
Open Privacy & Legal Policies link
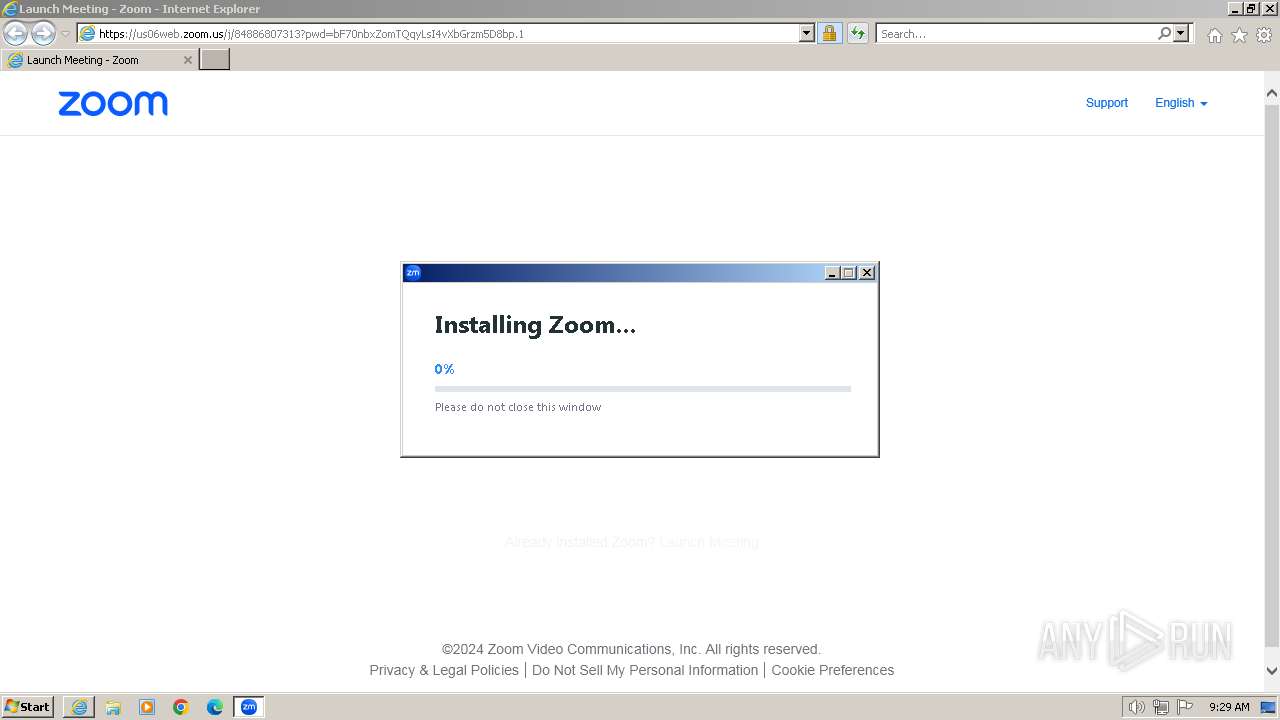click(x=444, y=670)
